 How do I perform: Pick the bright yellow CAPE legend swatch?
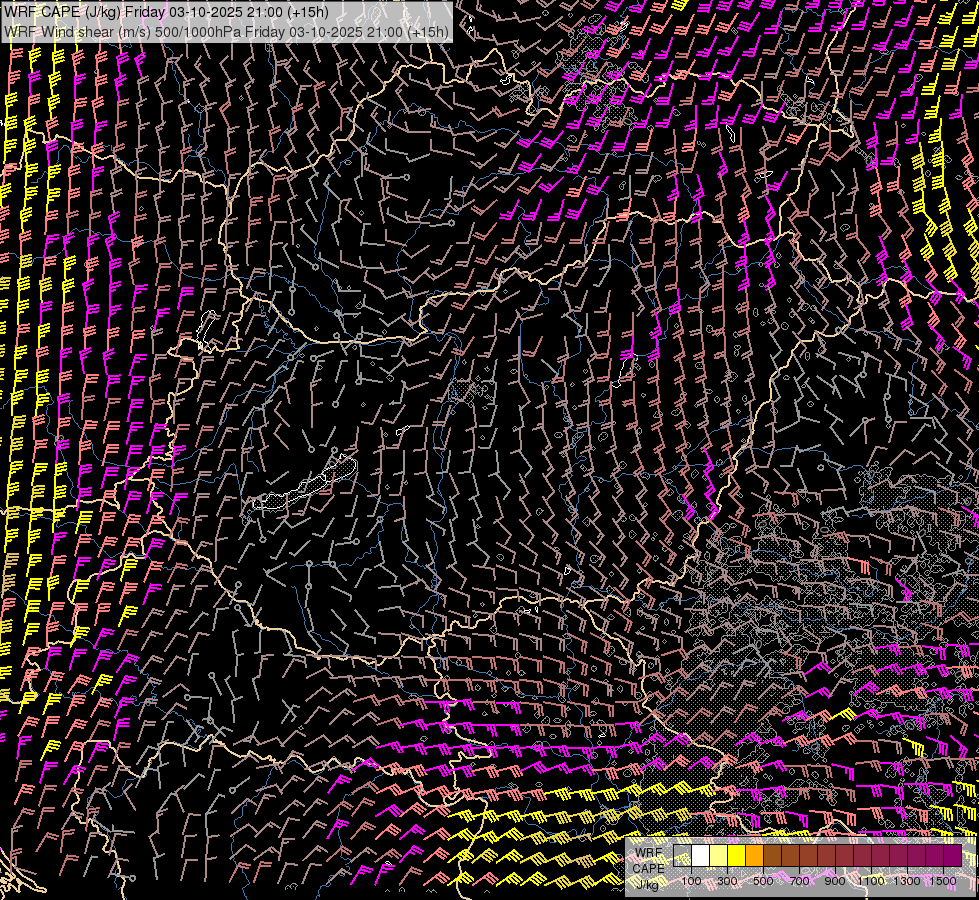pyautogui.click(x=736, y=856)
